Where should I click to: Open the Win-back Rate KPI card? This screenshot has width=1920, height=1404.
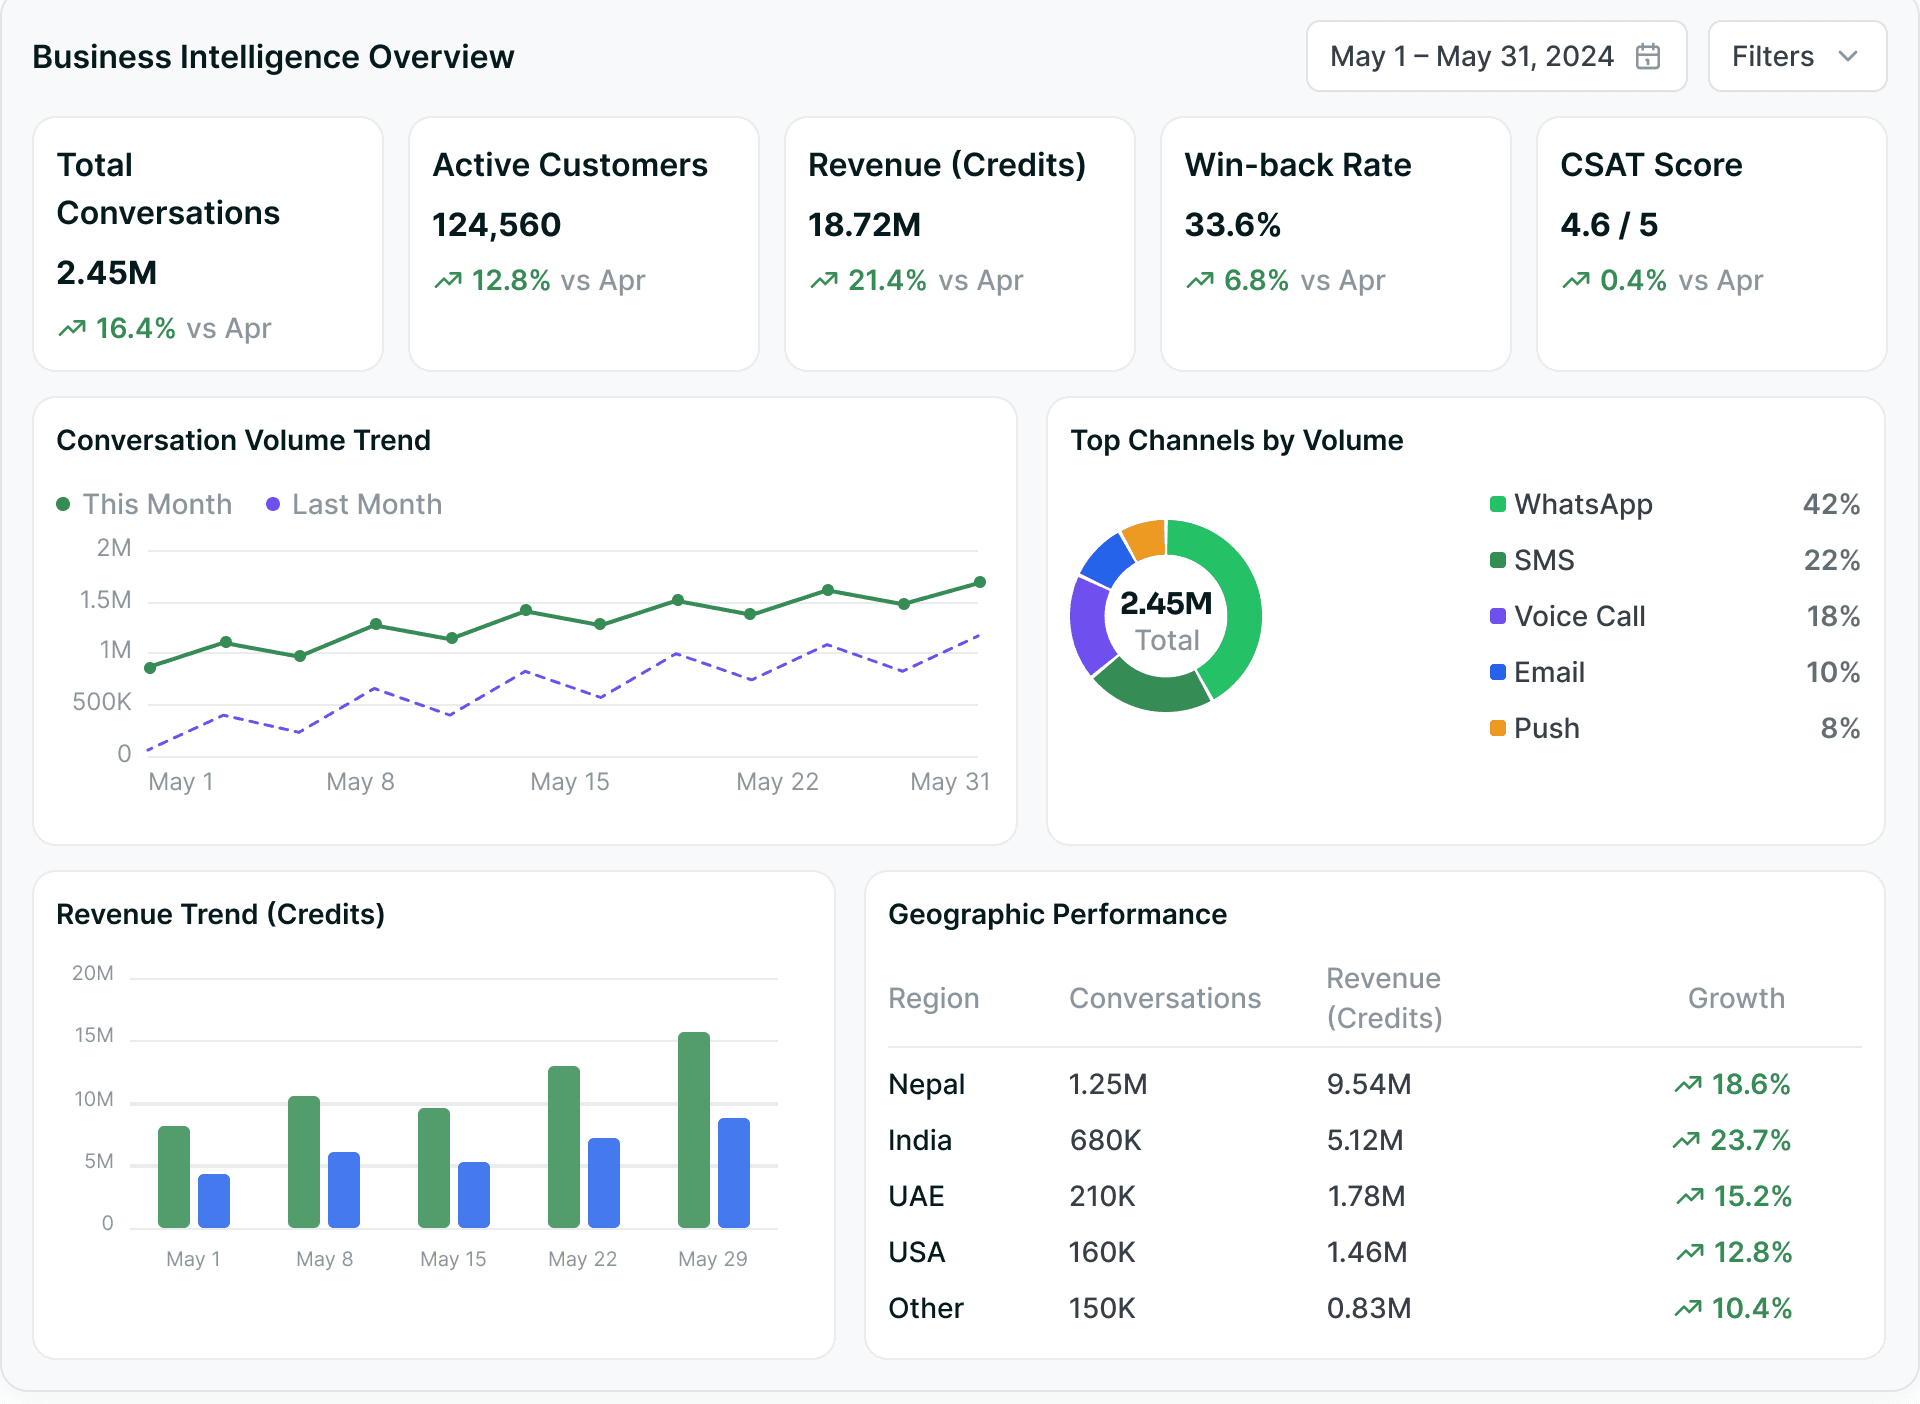point(1336,244)
